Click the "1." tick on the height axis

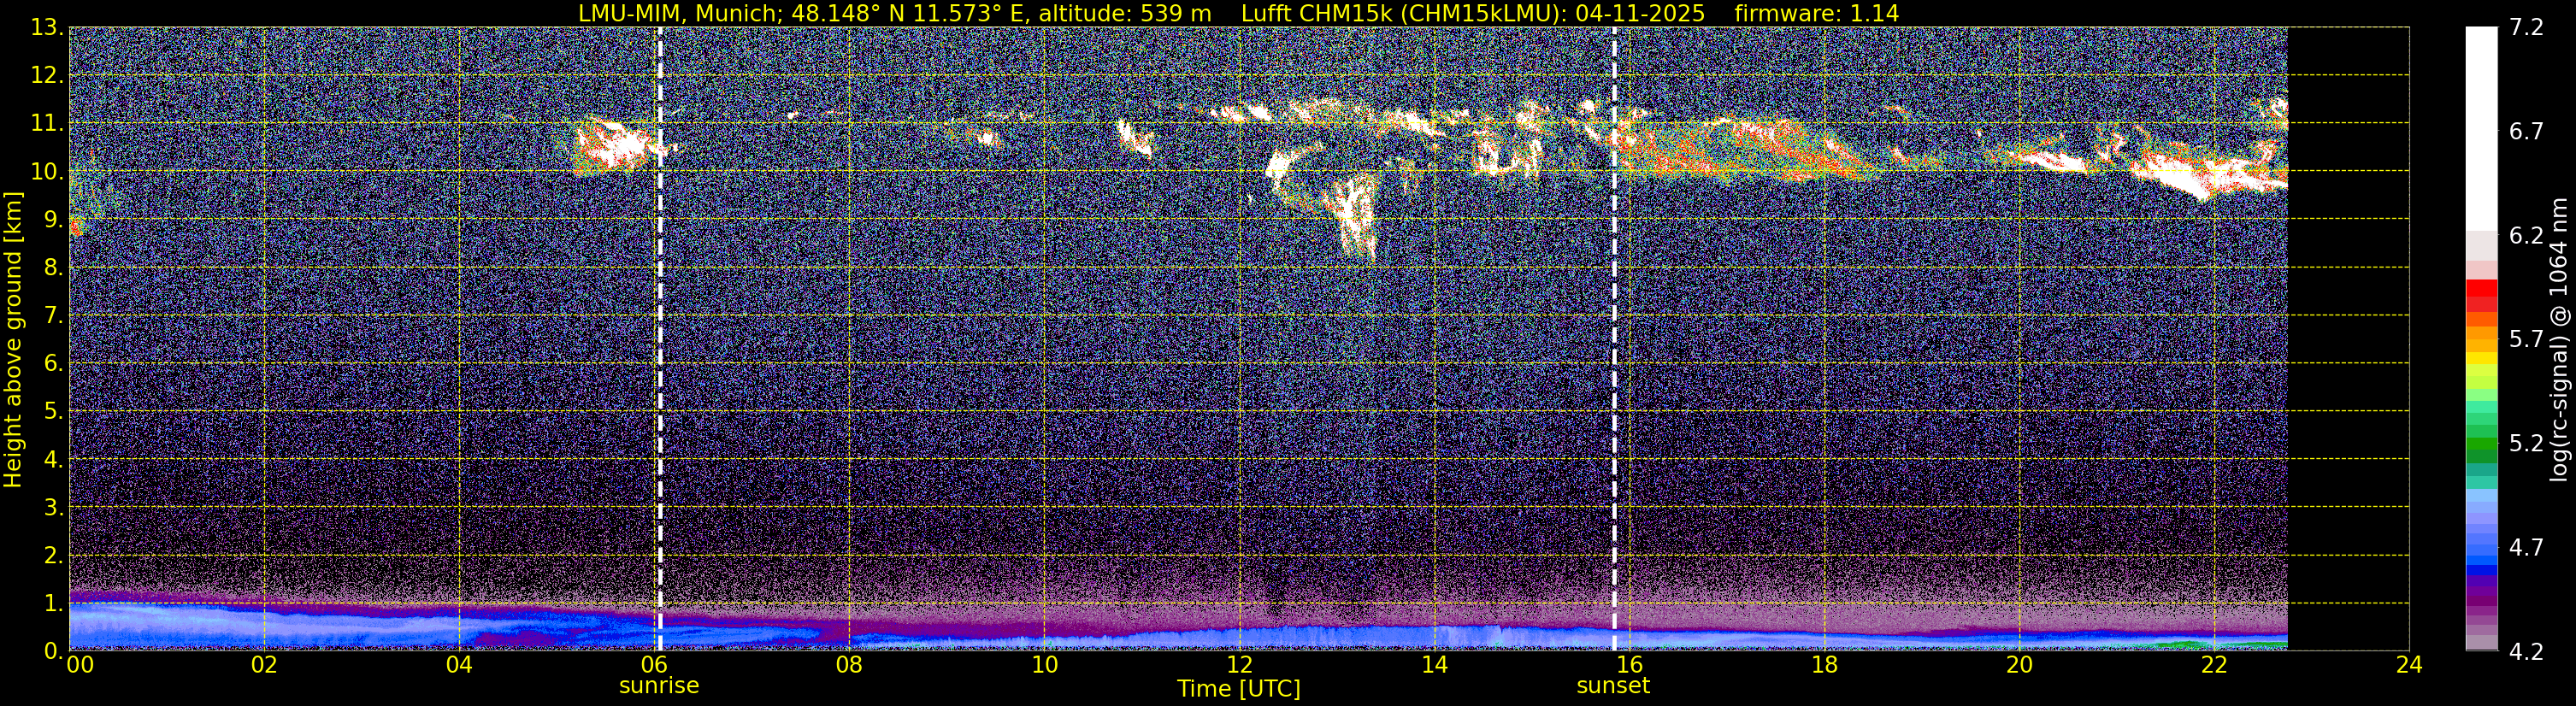click(x=52, y=603)
